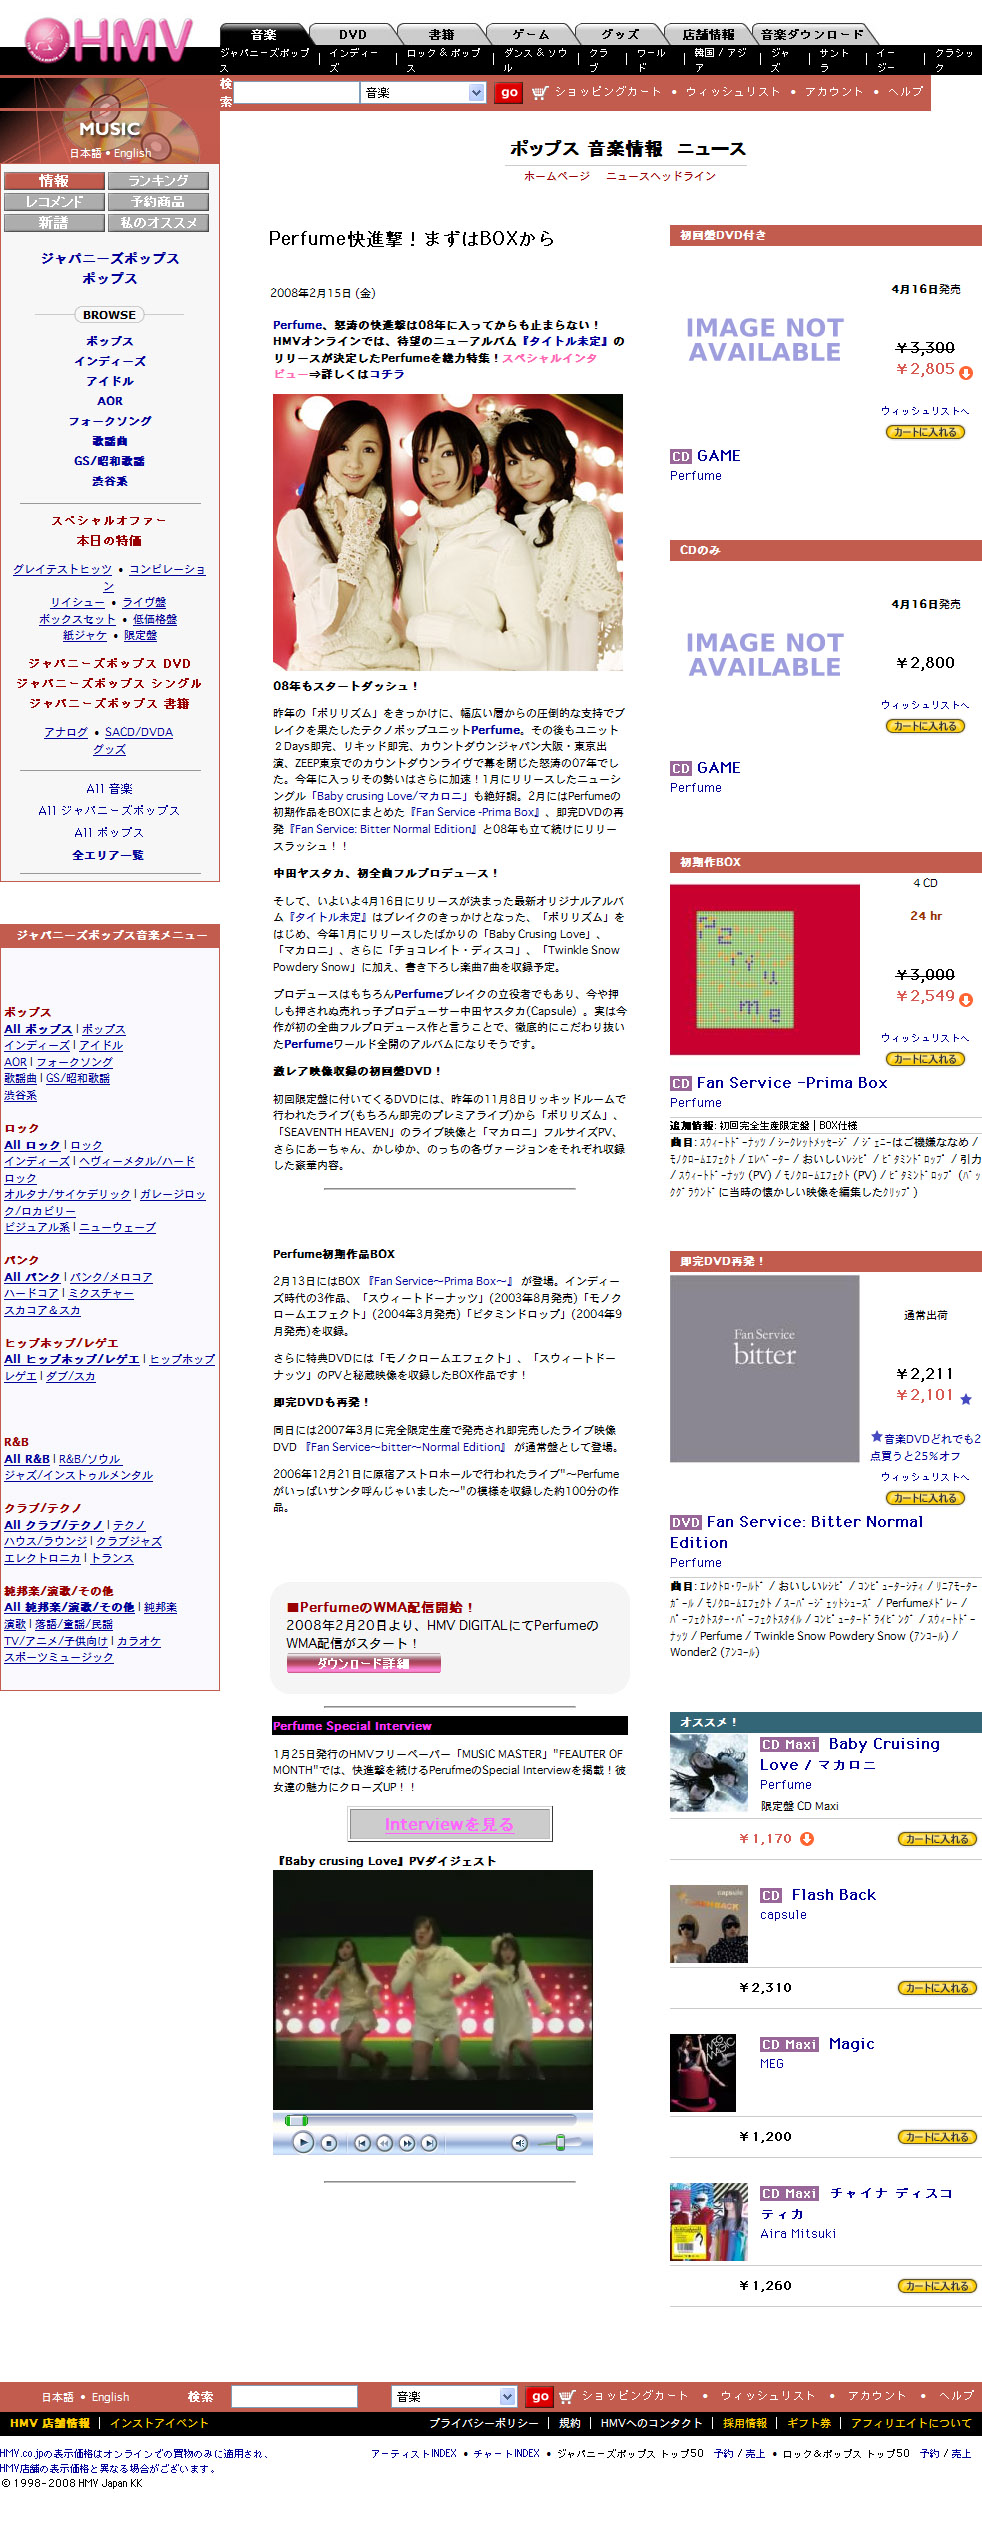Switch to the DVD tab

pyautogui.click(x=352, y=35)
